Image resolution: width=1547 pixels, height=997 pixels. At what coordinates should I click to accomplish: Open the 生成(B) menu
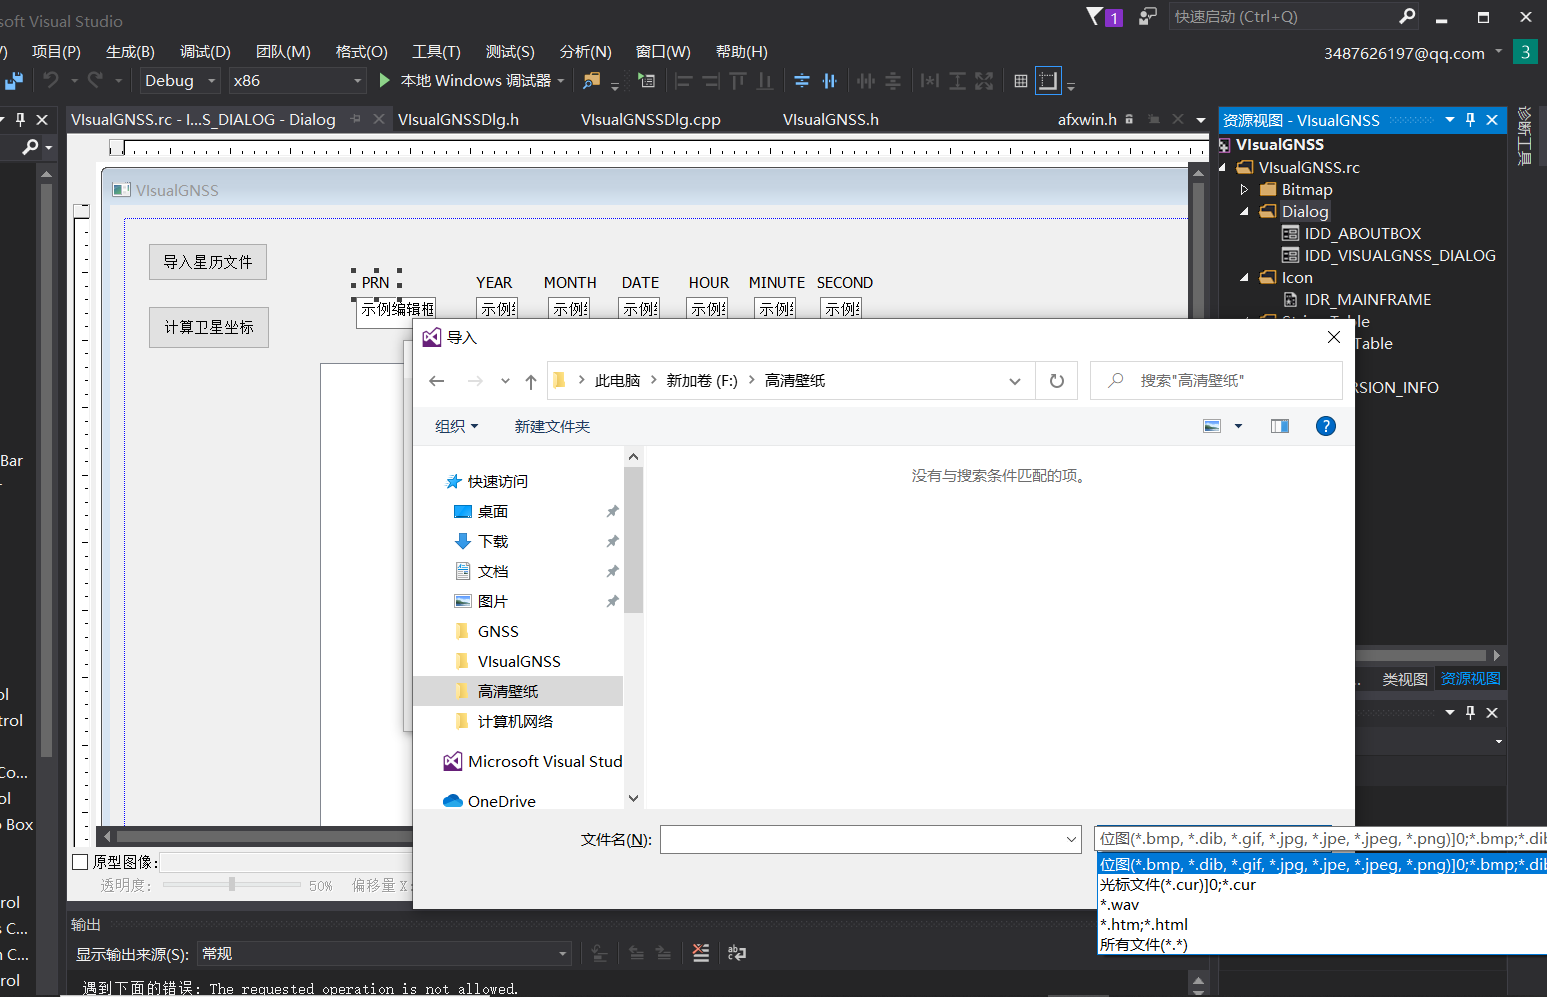130,52
